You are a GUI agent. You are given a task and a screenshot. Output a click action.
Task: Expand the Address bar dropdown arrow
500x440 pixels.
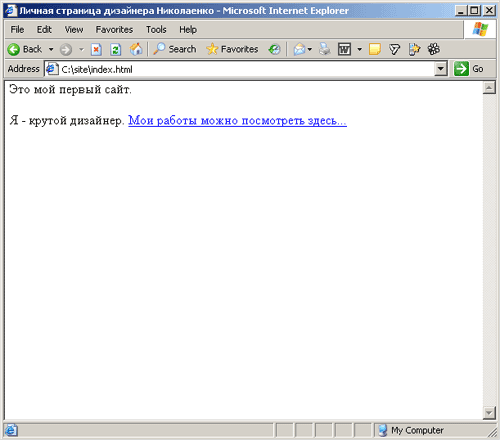point(441,69)
